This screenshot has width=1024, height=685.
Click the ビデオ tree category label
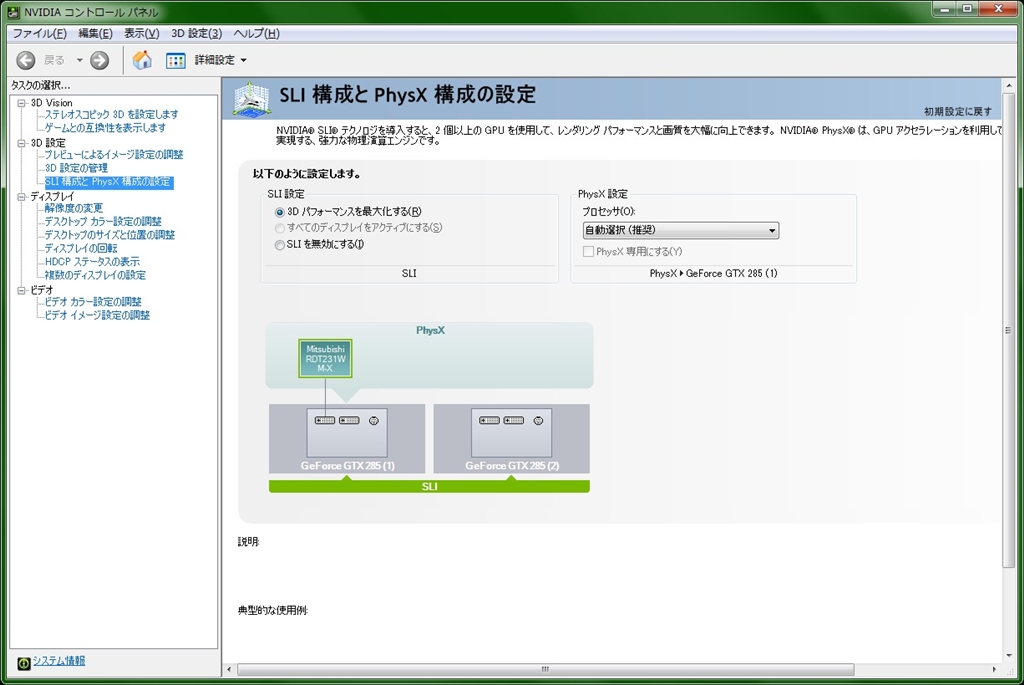click(x=42, y=290)
